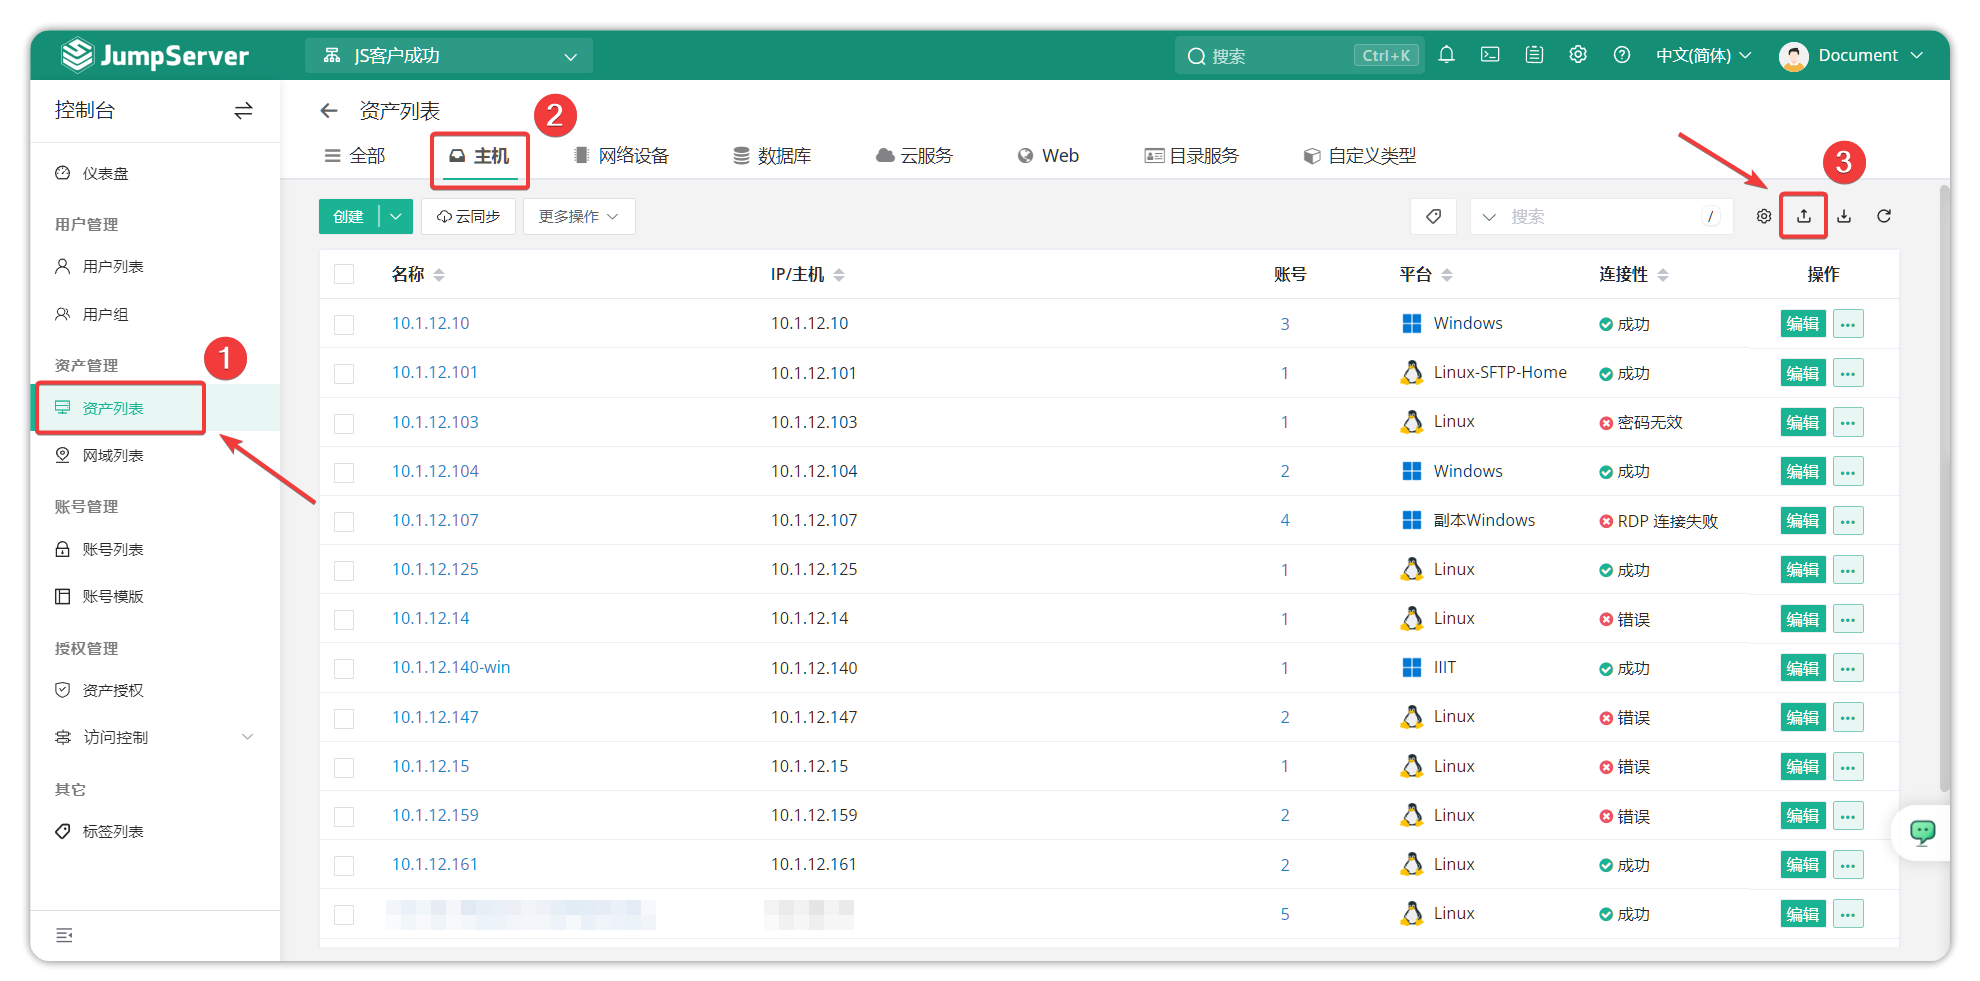Open 账号列表 in the sidebar
The image size is (1980, 981).
[x=113, y=549]
